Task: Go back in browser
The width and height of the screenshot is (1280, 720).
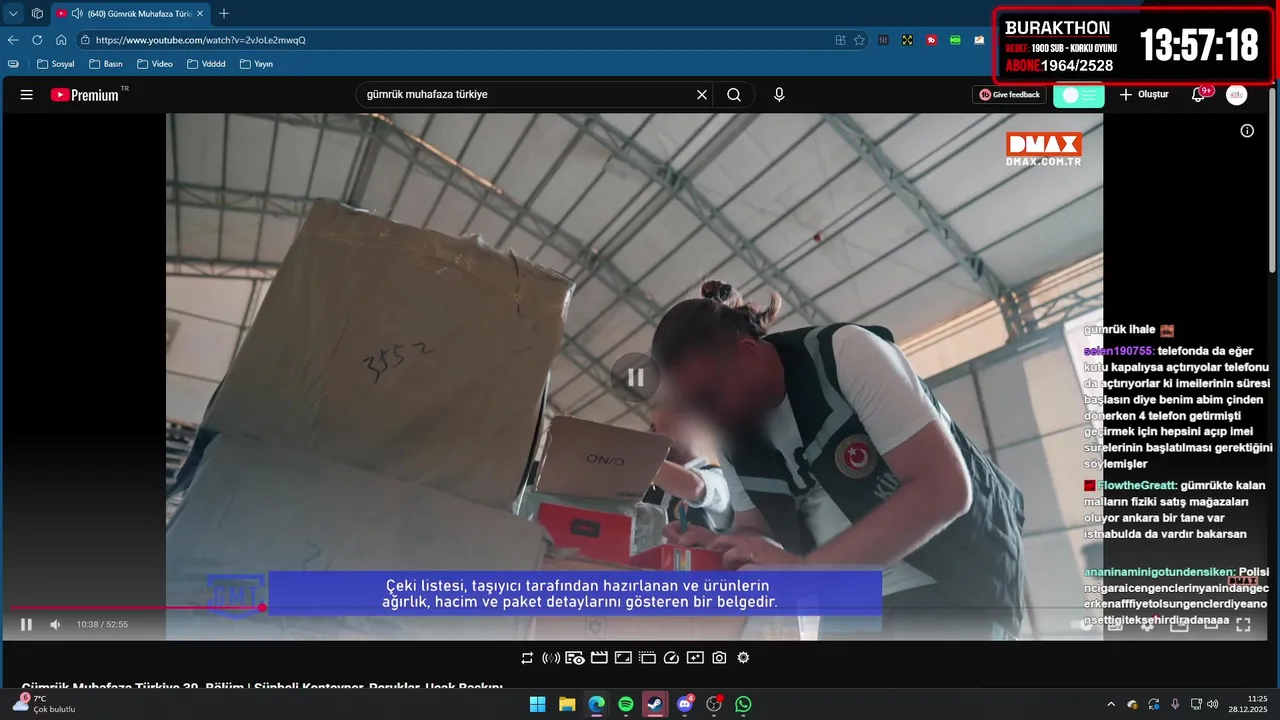Action: (13, 40)
